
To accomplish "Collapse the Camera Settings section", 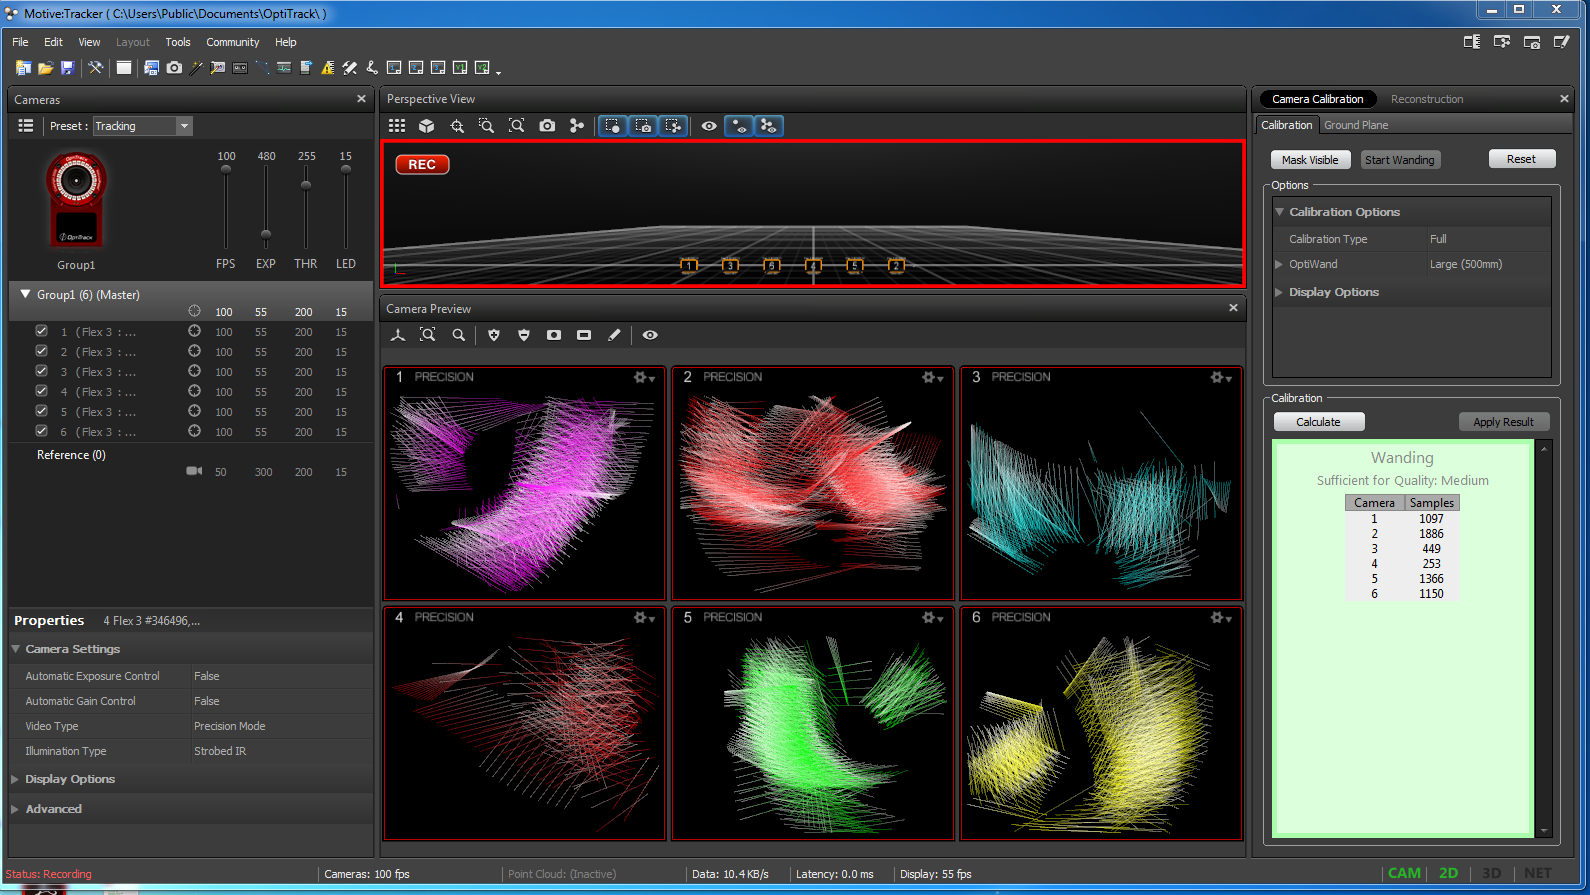I will tap(16, 649).
